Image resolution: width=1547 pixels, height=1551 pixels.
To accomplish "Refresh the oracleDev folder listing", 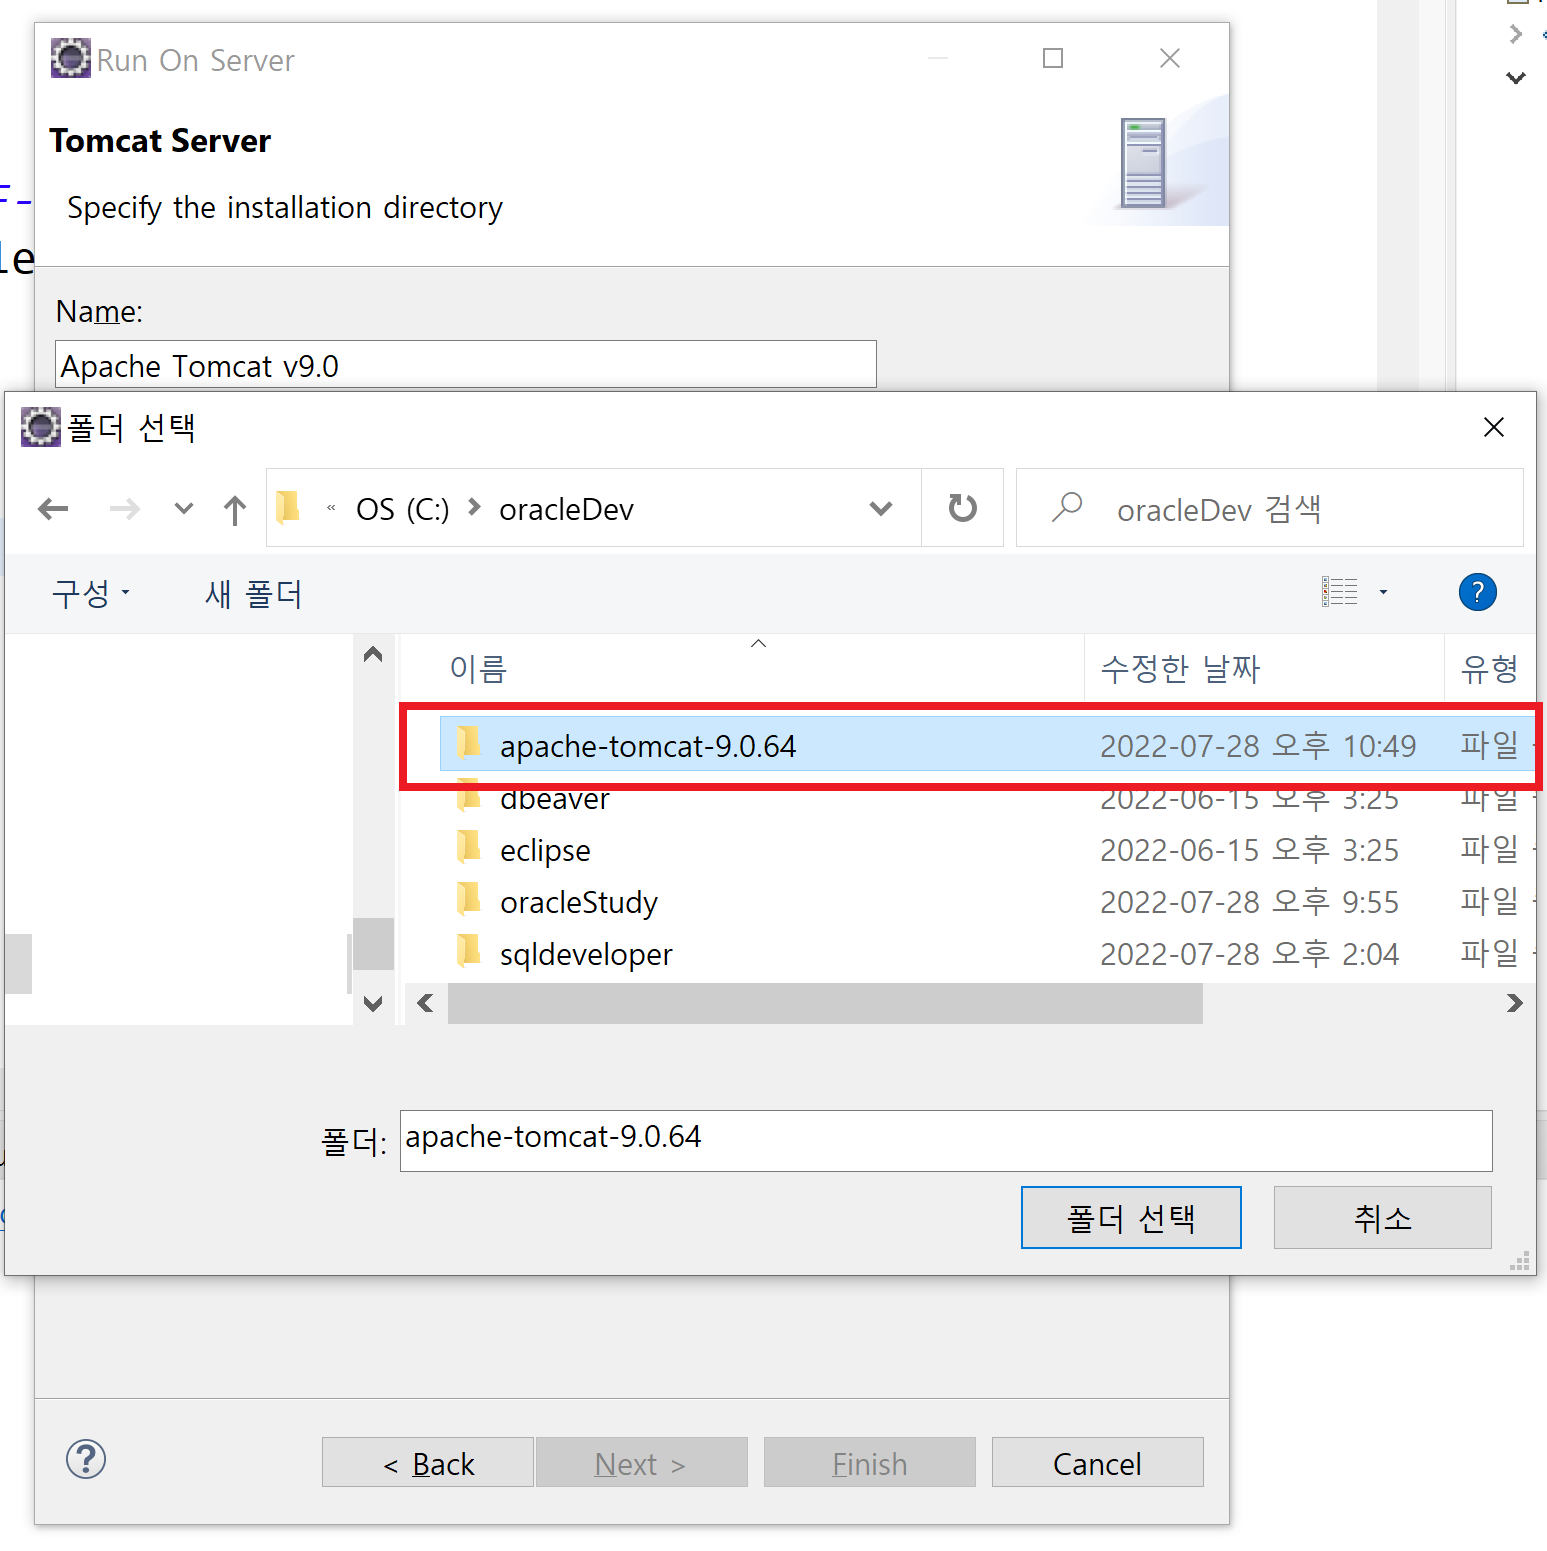I will 962,508.
